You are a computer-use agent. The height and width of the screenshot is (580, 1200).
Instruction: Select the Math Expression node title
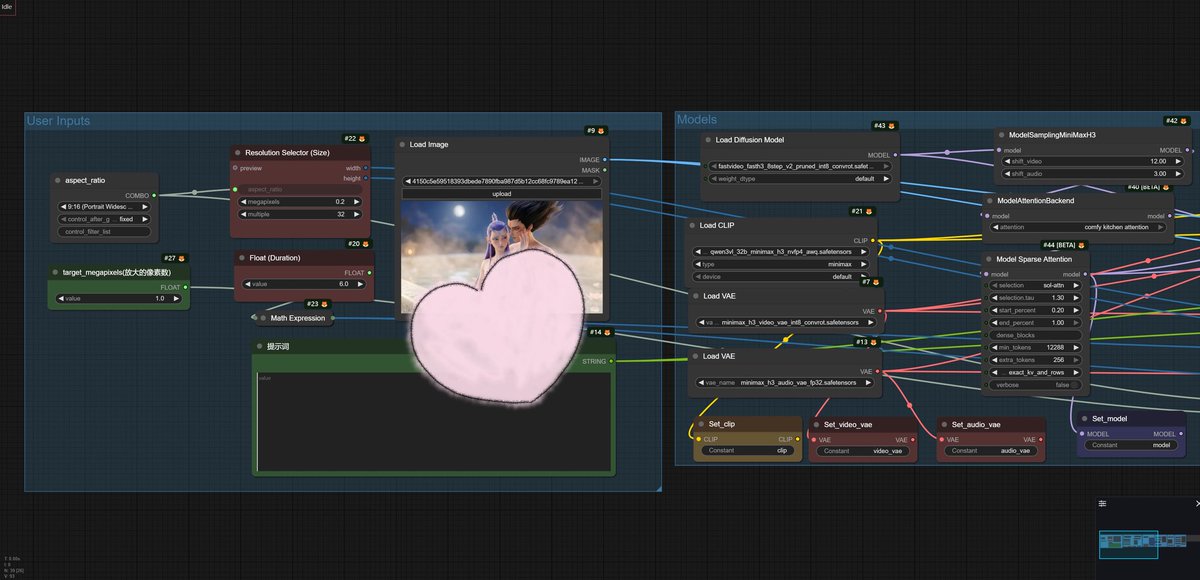pos(297,318)
